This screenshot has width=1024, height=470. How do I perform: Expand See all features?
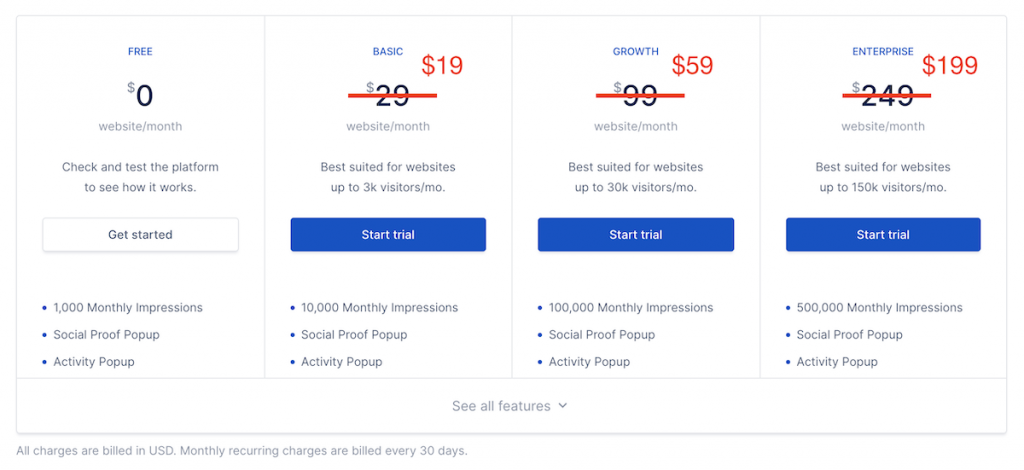510,406
